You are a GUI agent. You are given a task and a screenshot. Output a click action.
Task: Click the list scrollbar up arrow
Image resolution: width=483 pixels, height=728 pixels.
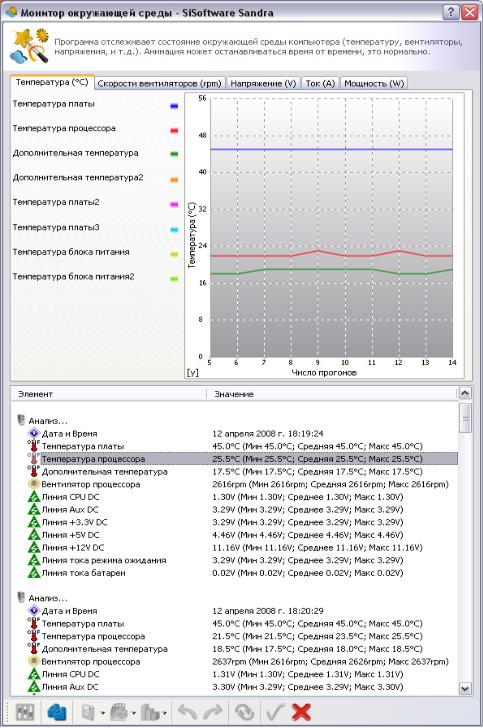pyautogui.click(x=465, y=393)
